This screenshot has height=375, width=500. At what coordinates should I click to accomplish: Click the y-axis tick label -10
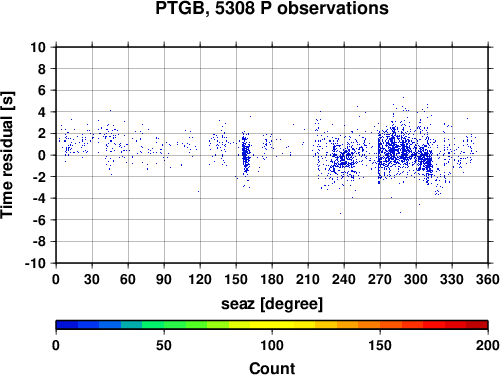tap(35, 263)
